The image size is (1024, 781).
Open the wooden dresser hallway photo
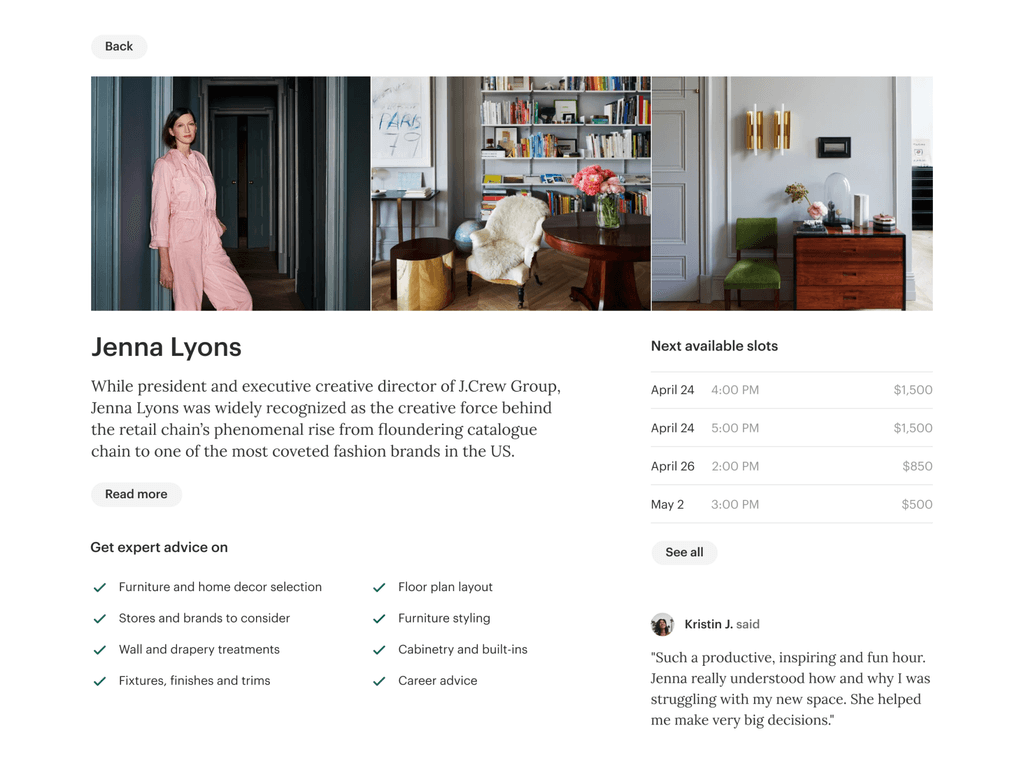792,193
